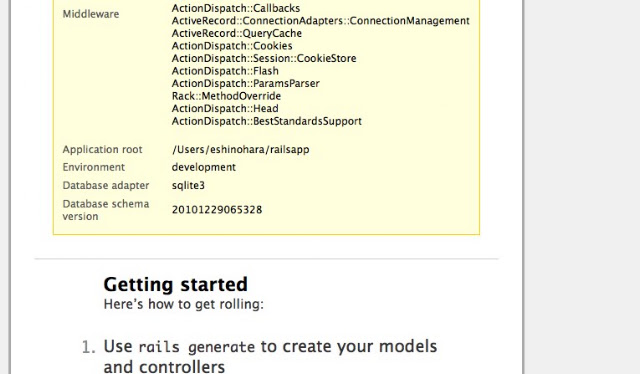Click the 'Database schema version' label

click(x=106, y=210)
